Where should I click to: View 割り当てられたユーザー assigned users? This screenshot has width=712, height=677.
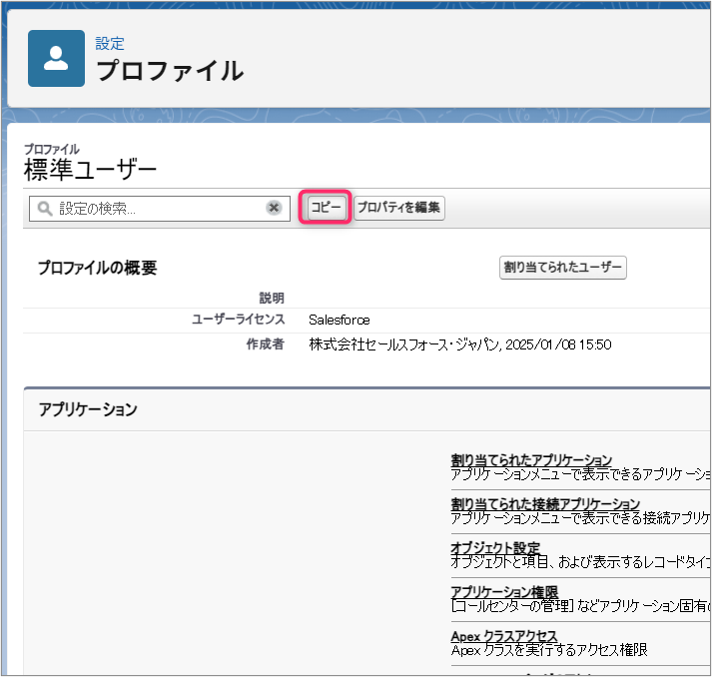coord(563,267)
